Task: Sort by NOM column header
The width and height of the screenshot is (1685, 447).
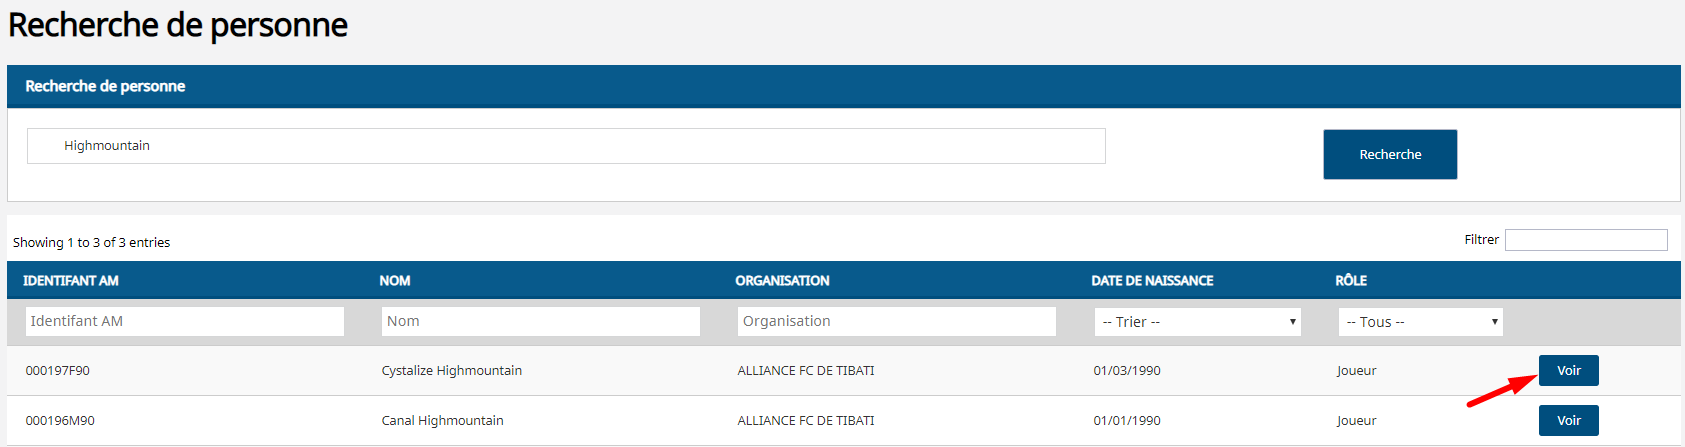Action: (395, 281)
